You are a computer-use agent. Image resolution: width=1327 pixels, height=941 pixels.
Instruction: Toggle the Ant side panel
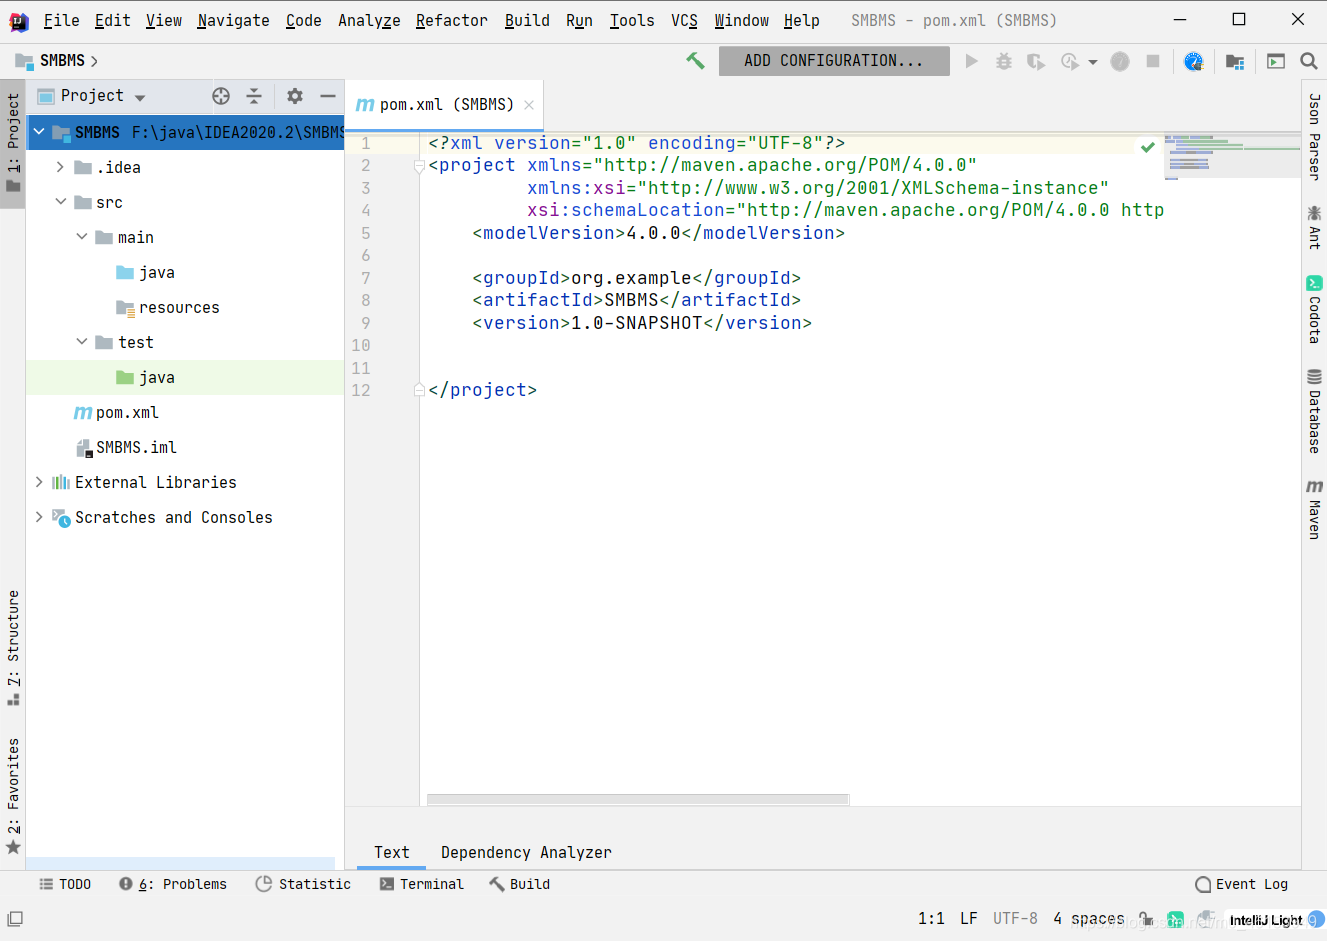(x=1314, y=227)
